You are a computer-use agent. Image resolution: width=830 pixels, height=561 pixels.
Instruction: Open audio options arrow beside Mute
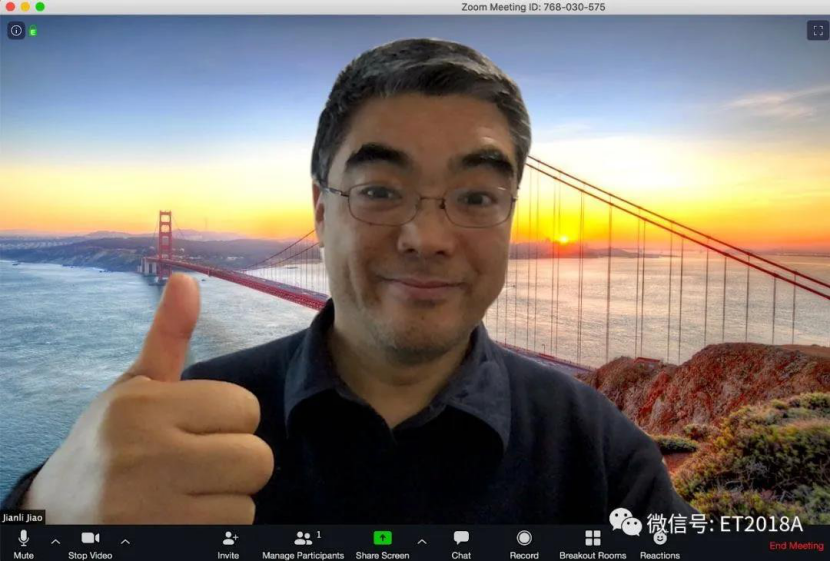point(55,542)
